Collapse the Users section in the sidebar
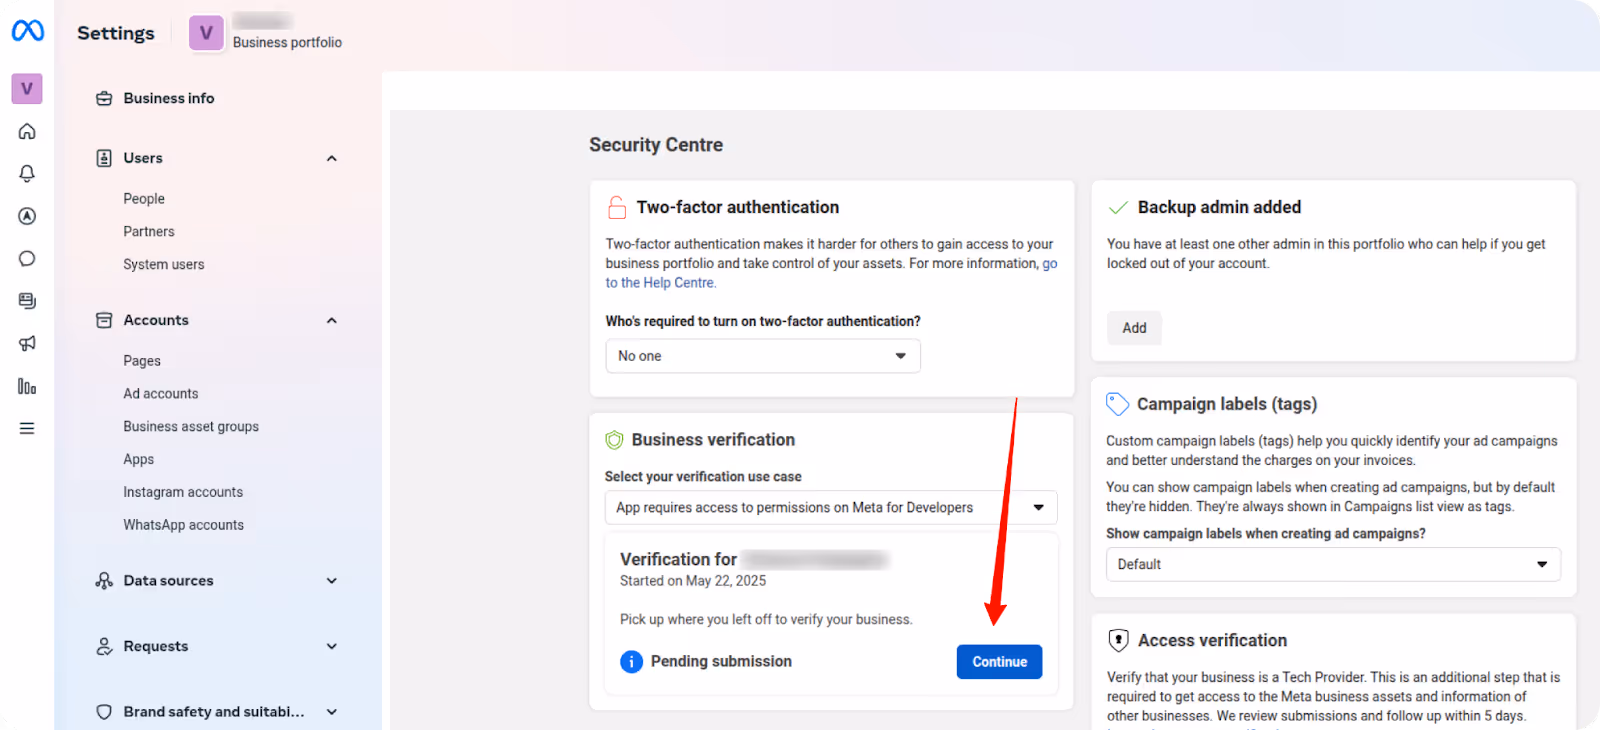This screenshot has height=730, width=1600. pos(331,158)
